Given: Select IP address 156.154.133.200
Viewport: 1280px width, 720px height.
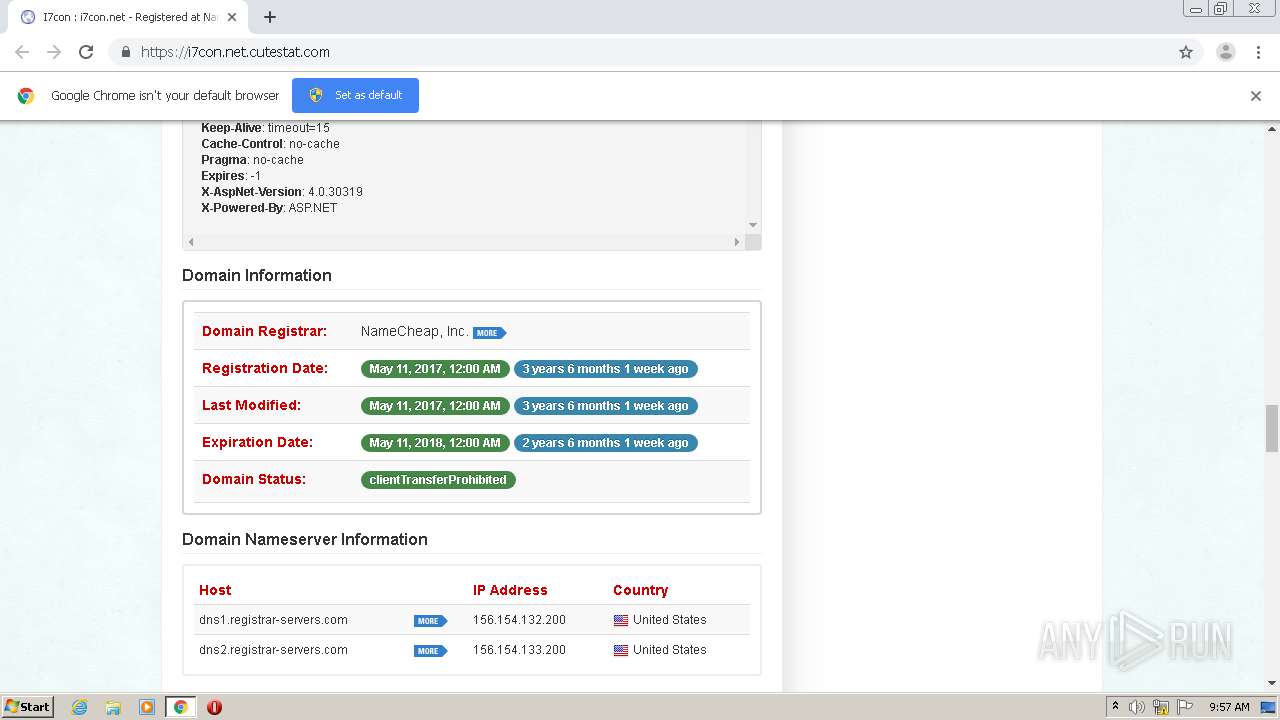Looking at the screenshot, I should tap(519, 650).
